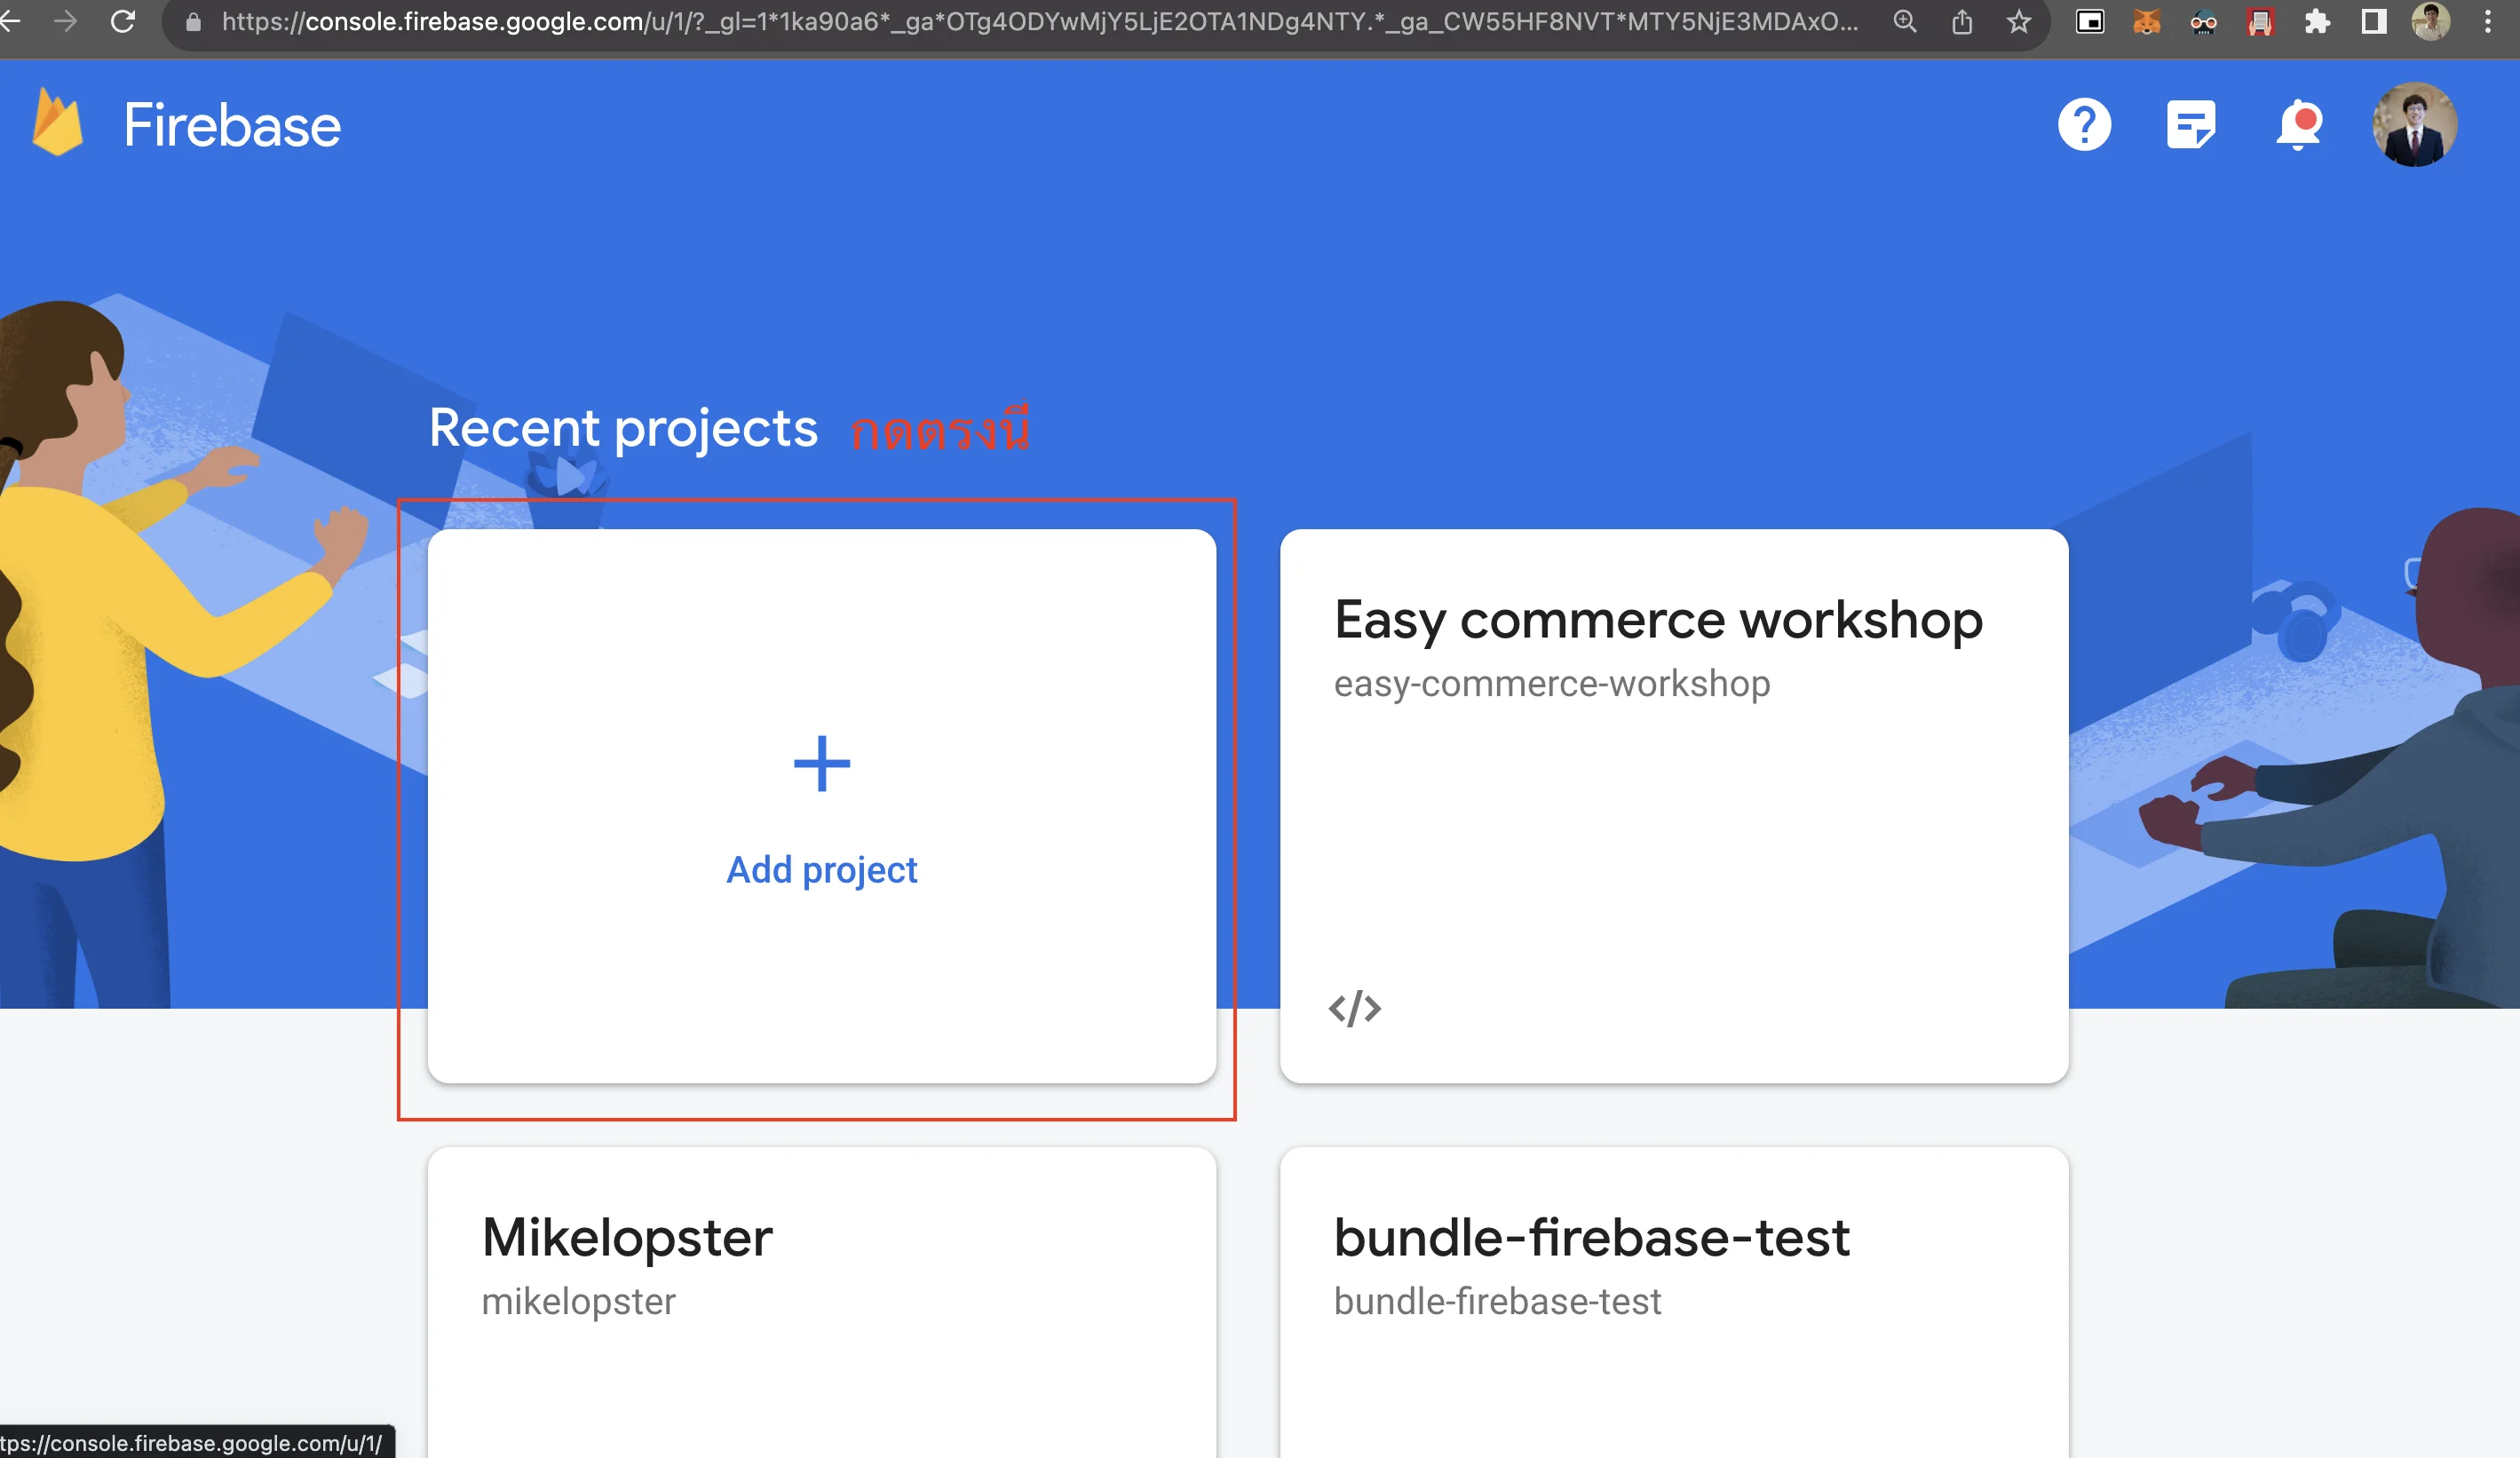The width and height of the screenshot is (2520, 1458).
Task: Open the Chrome three-dot menu
Action: coord(2487,22)
